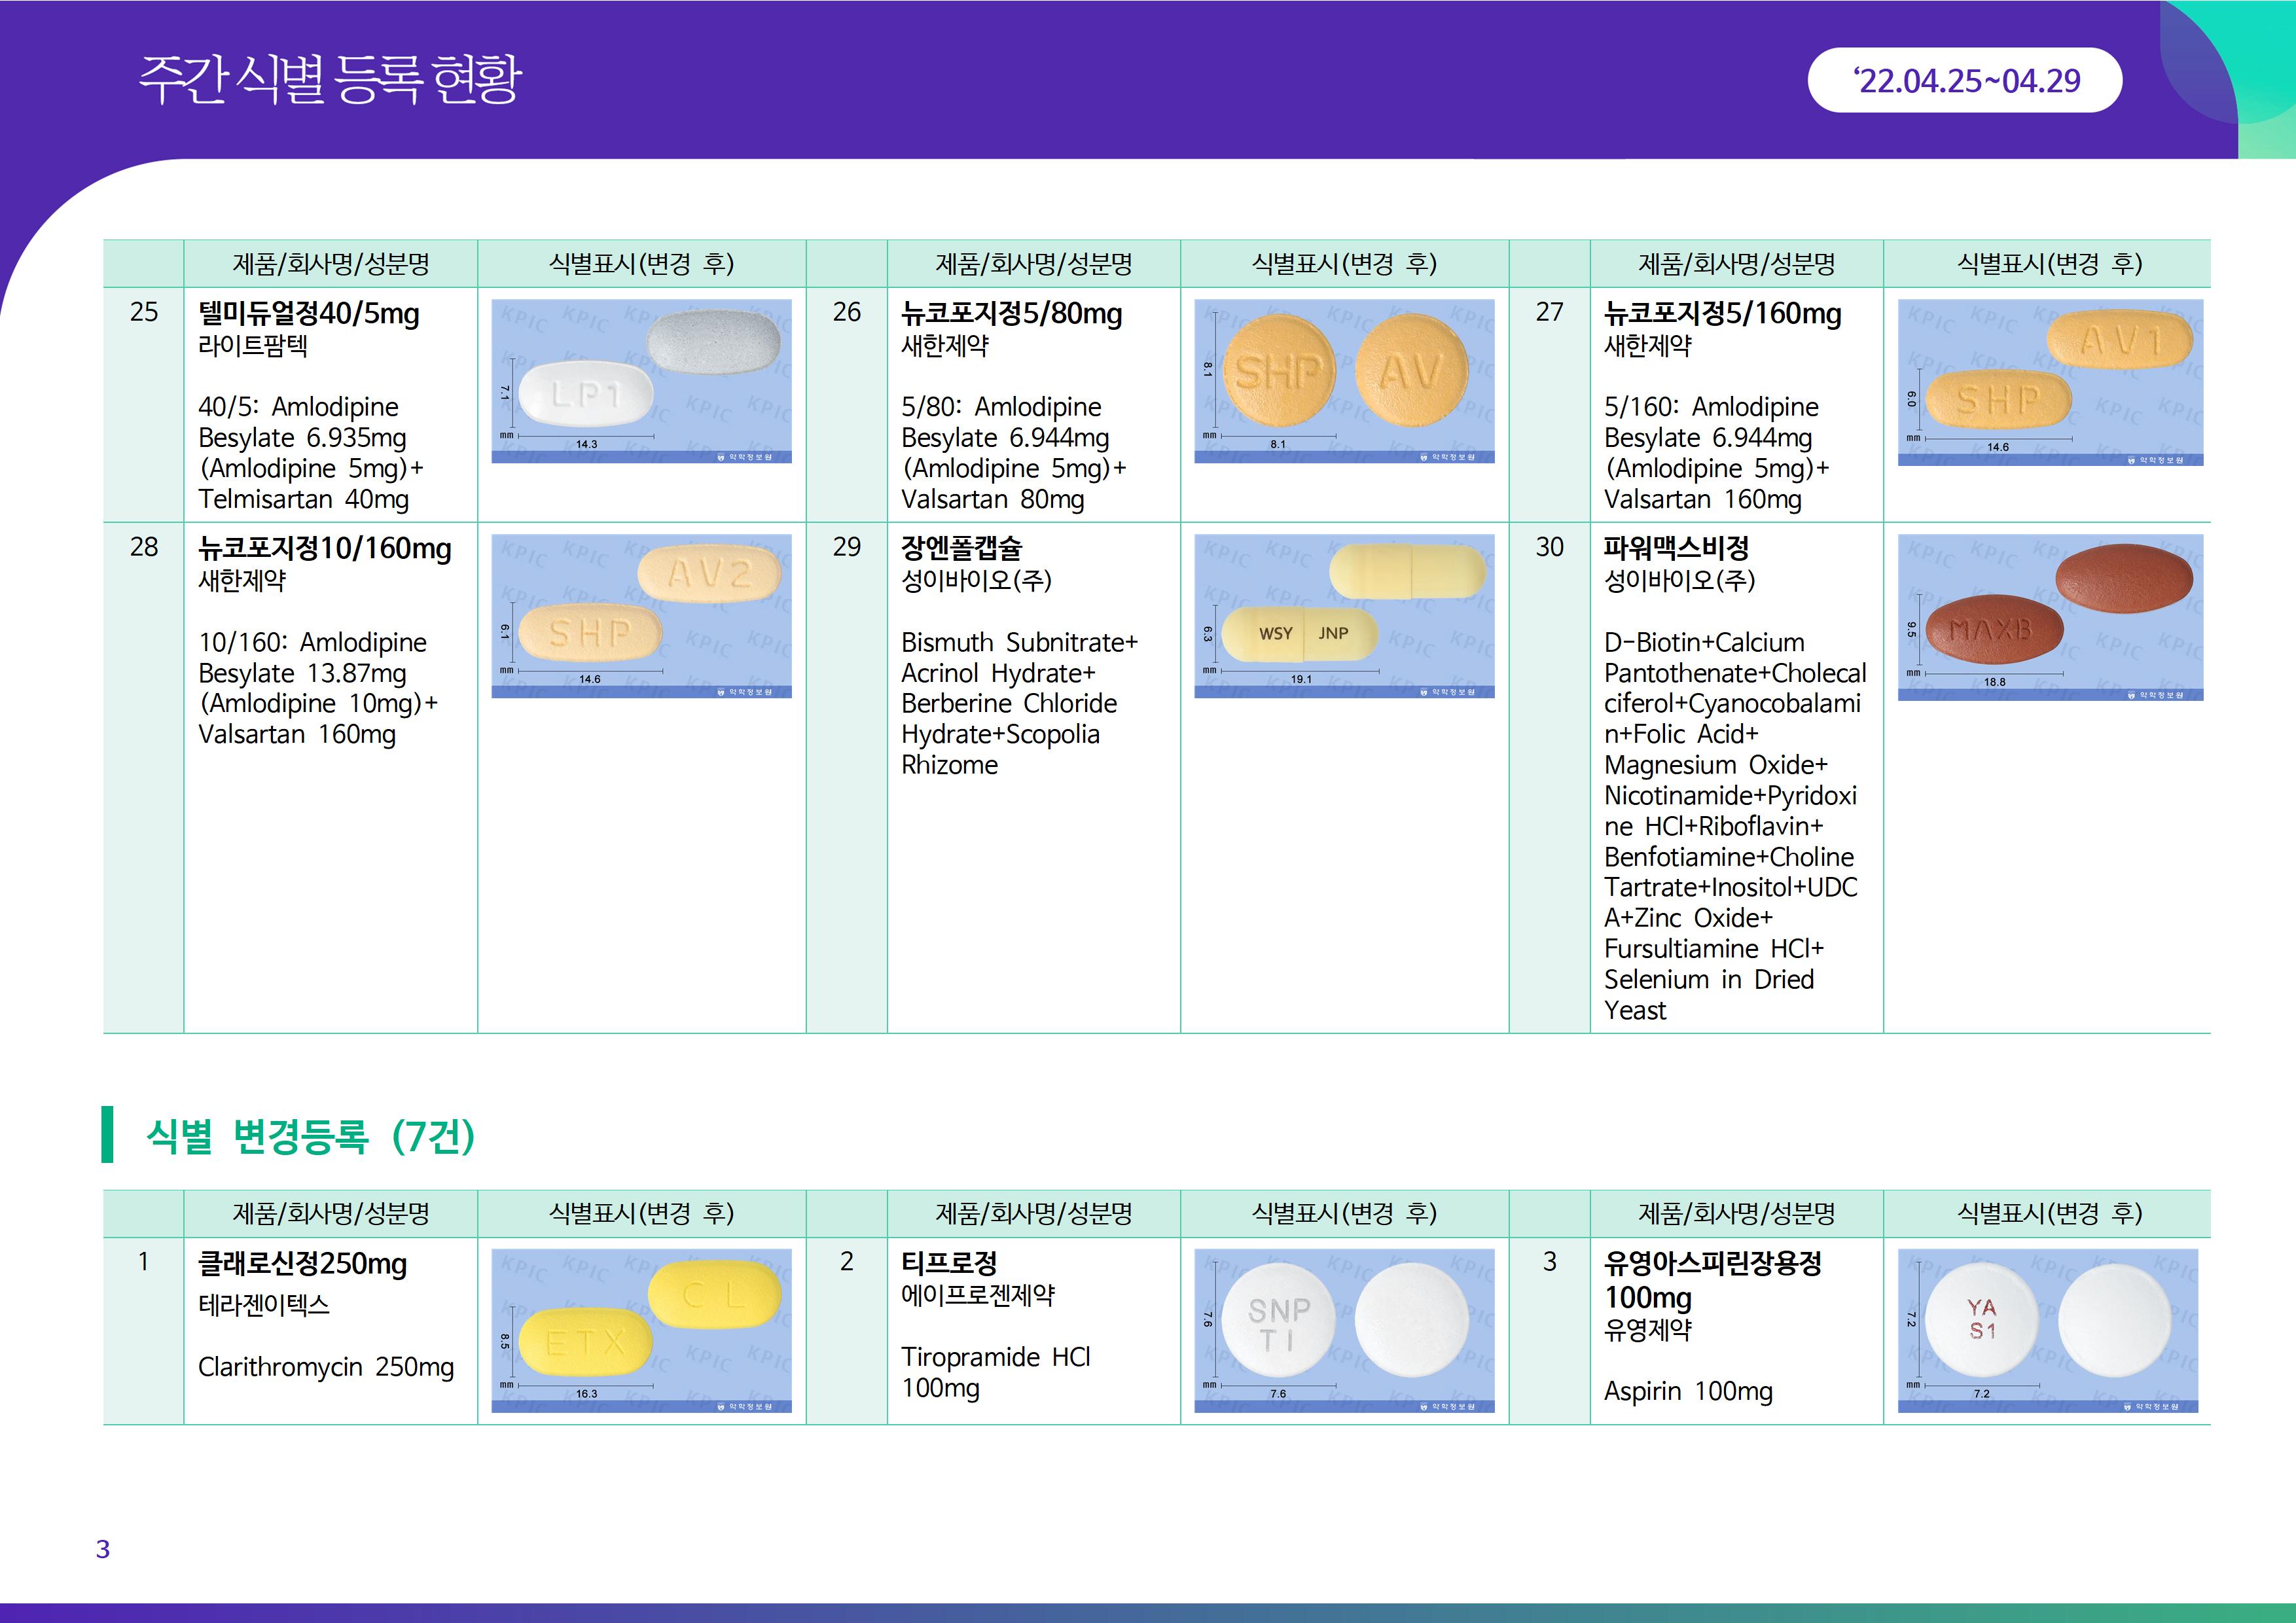The height and width of the screenshot is (1623, 2296).
Task: Click the YA S1 aspirin tablet image
Action: (2047, 1330)
